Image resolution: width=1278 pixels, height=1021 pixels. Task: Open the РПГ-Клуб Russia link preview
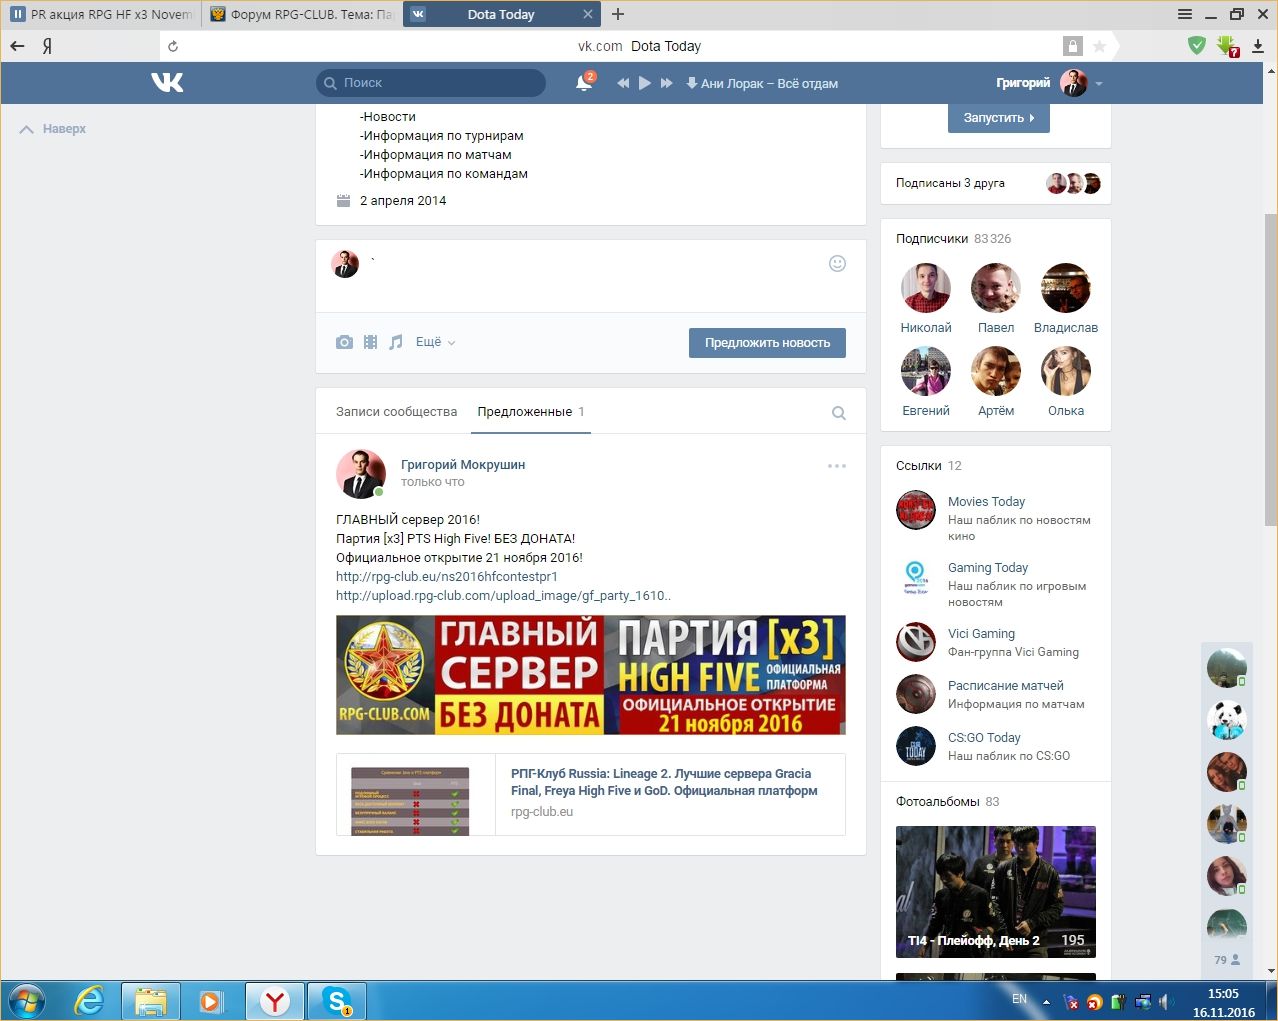[591, 794]
